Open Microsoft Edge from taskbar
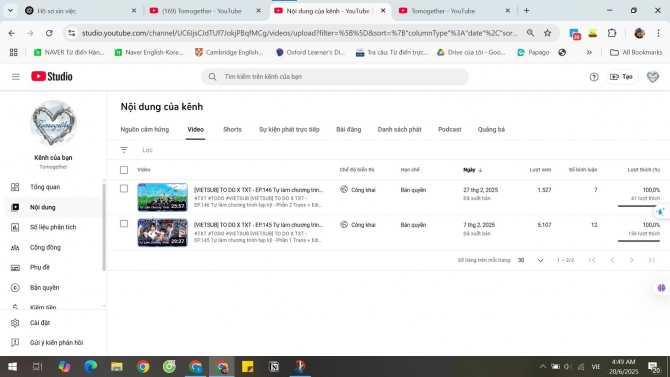The width and height of the screenshot is (670, 377). [91, 367]
